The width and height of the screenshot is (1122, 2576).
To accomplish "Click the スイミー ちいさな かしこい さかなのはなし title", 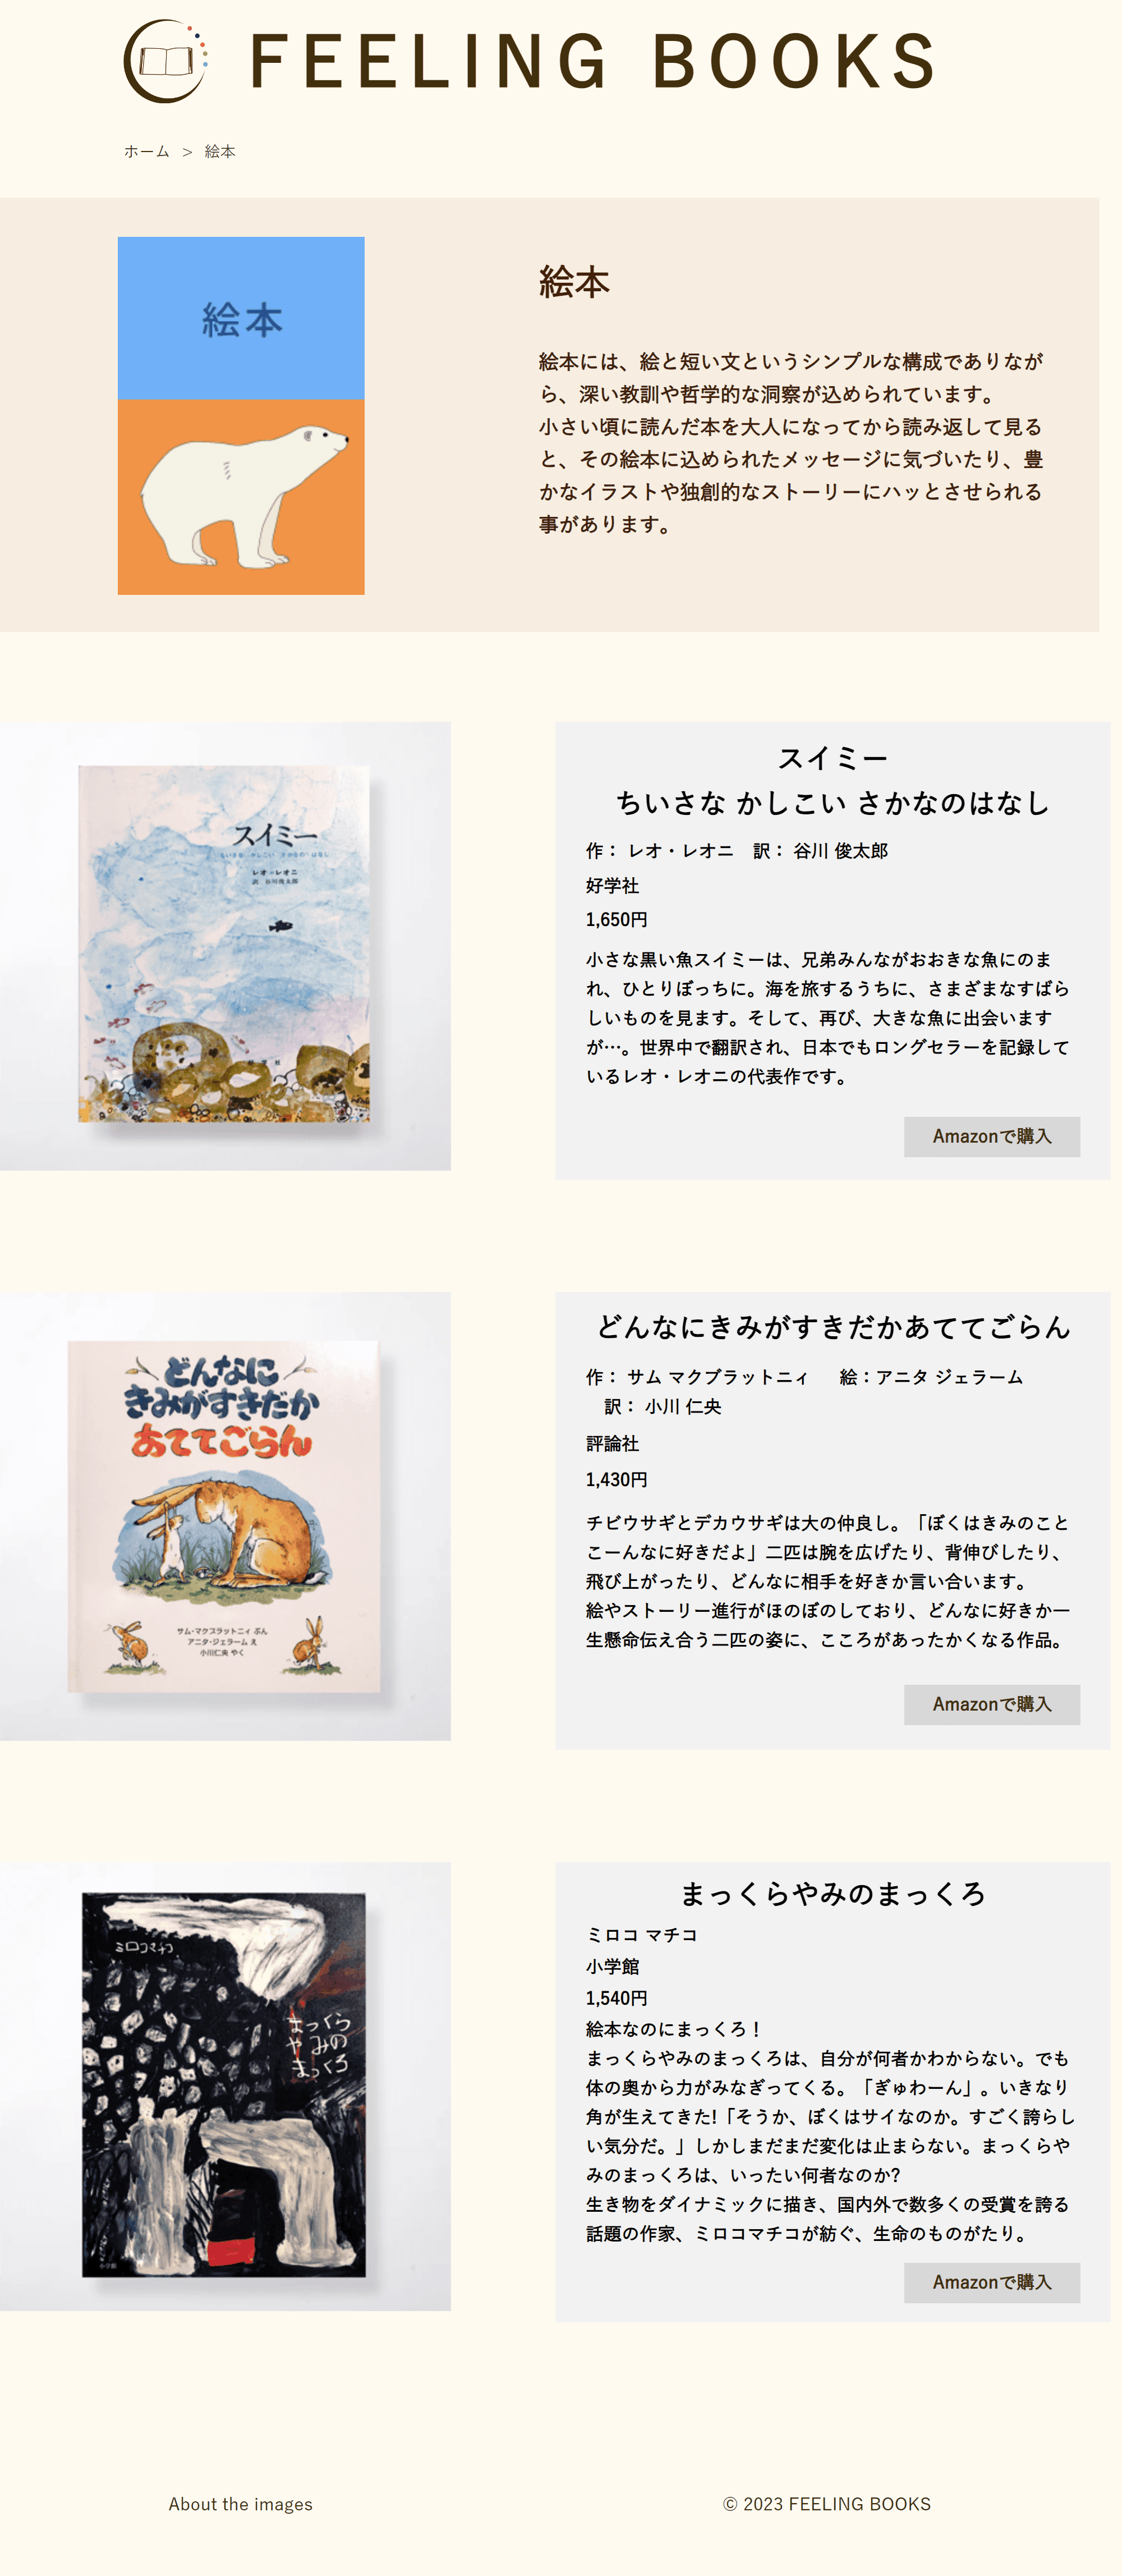I will coord(833,780).
